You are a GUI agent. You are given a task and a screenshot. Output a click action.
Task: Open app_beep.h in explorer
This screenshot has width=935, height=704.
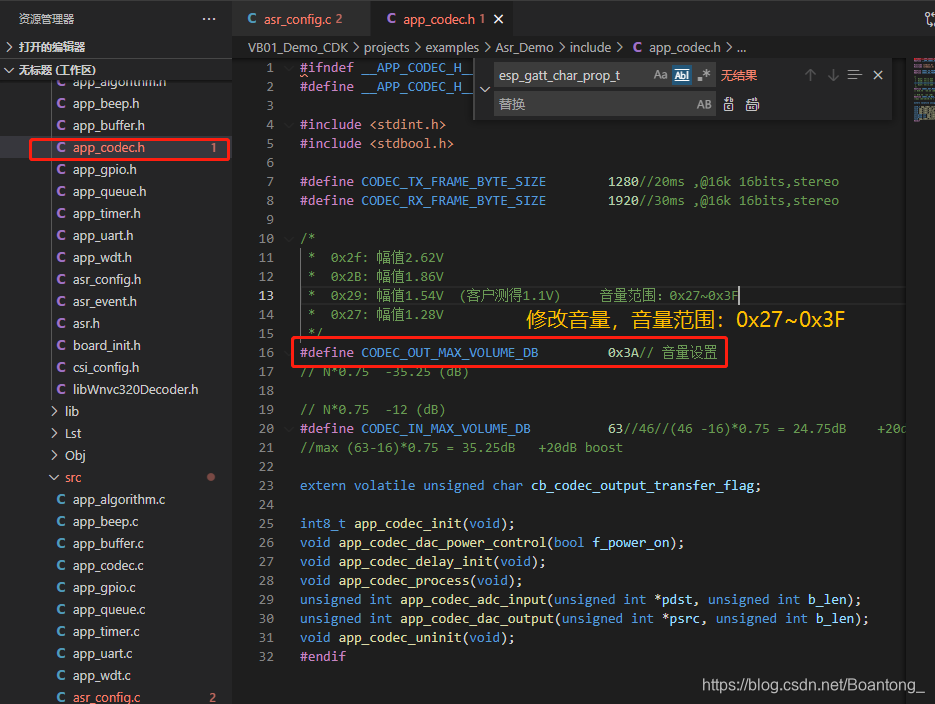tap(106, 104)
